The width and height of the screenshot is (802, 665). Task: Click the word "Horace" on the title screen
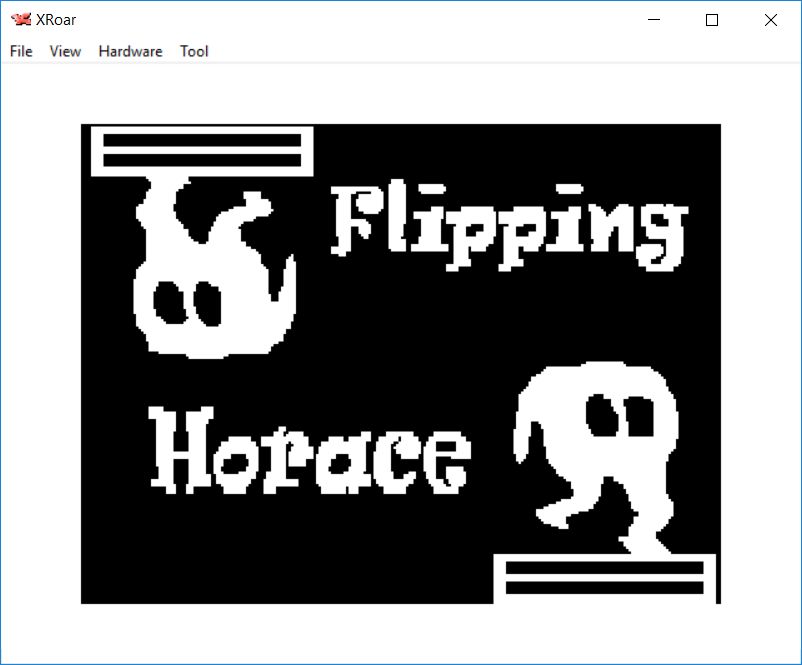308,452
